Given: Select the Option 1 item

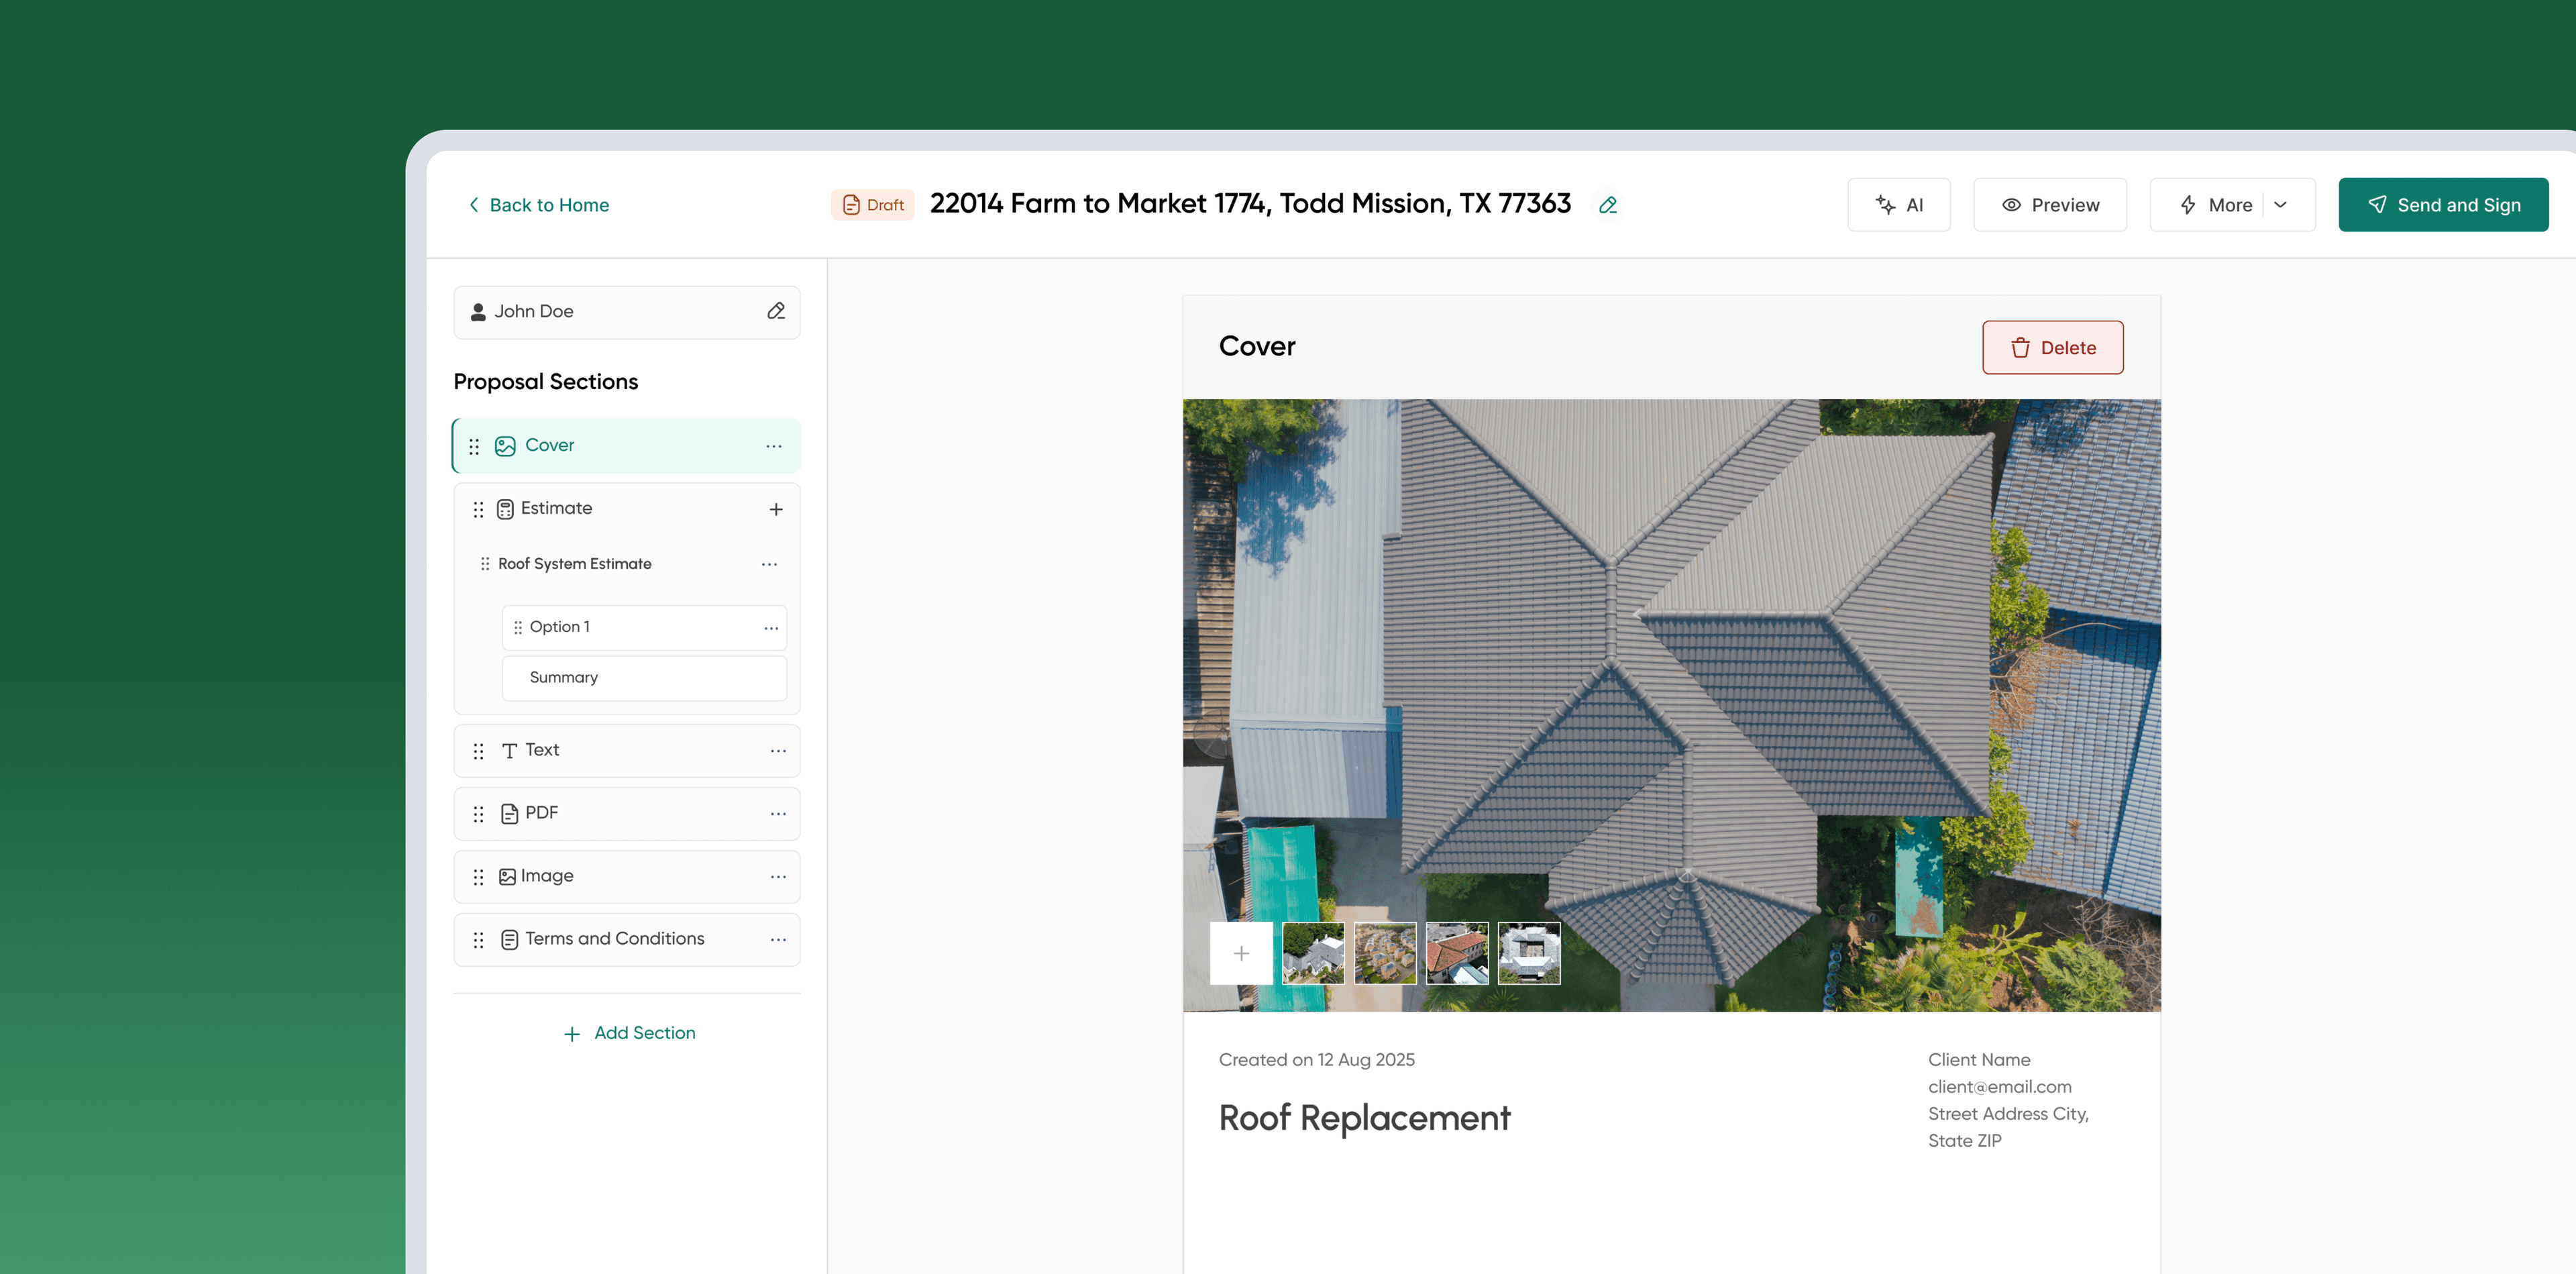Looking at the screenshot, I should pyautogui.click(x=644, y=628).
